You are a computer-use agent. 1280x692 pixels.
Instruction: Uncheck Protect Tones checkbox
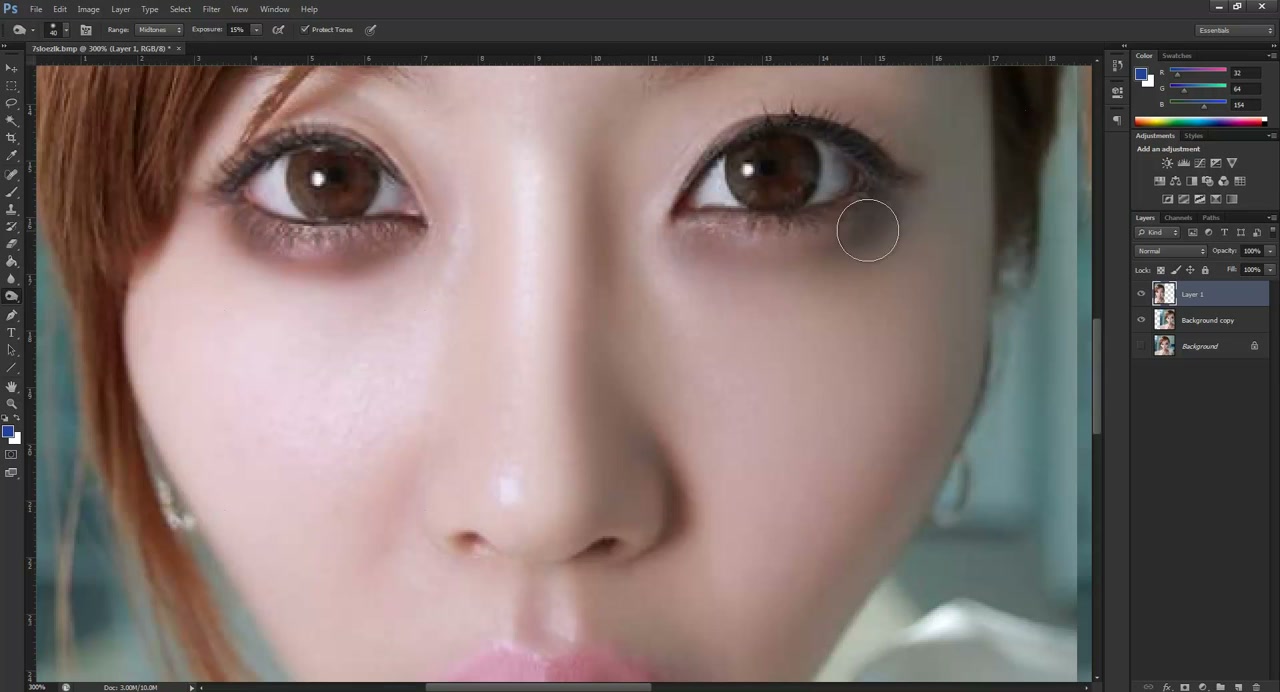[x=305, y=30]
